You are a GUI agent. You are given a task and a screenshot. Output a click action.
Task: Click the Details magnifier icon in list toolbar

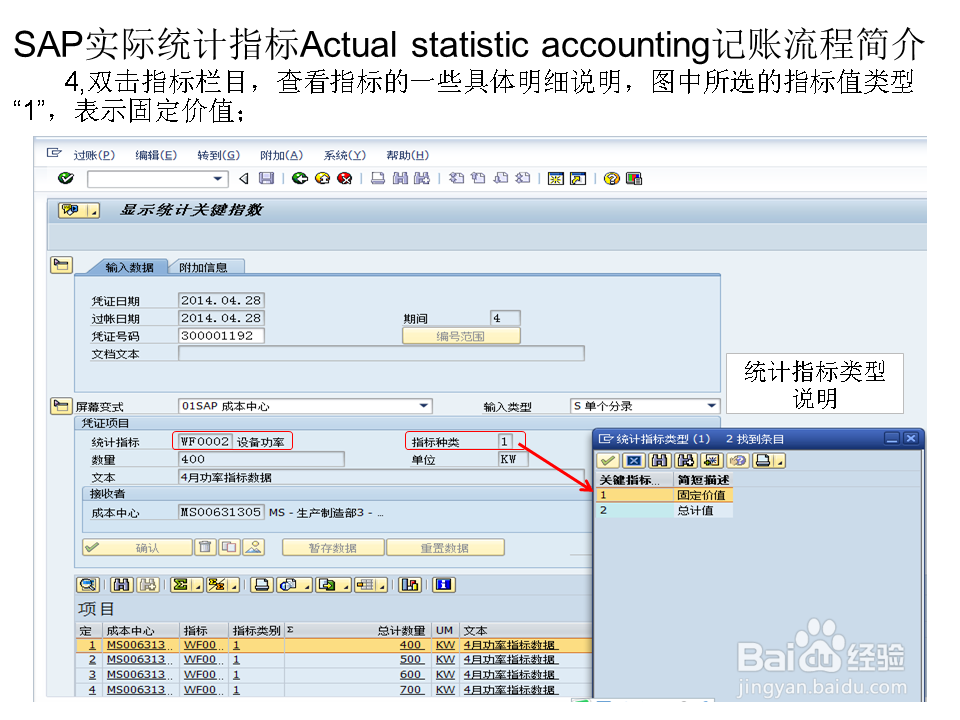[x=88, y=585]
